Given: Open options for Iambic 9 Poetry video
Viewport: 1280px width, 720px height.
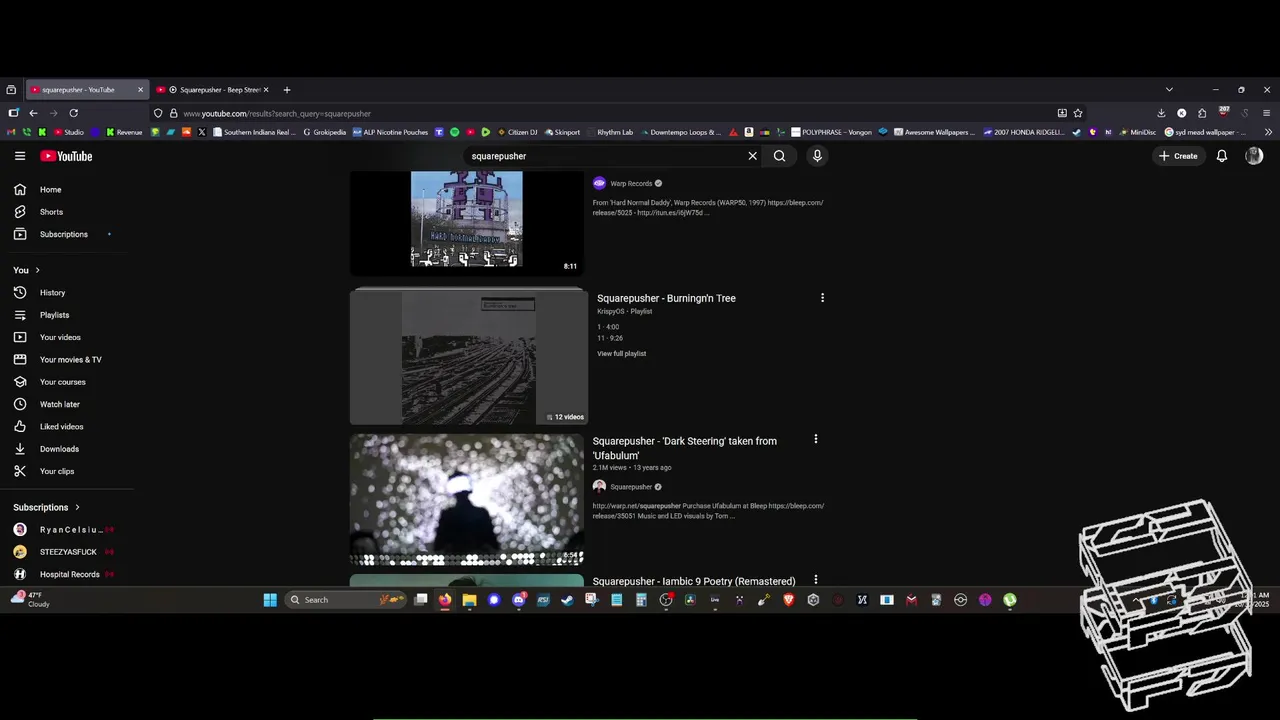Looking at the screenshot, I should pyautogui.click(x=815, y=580).
